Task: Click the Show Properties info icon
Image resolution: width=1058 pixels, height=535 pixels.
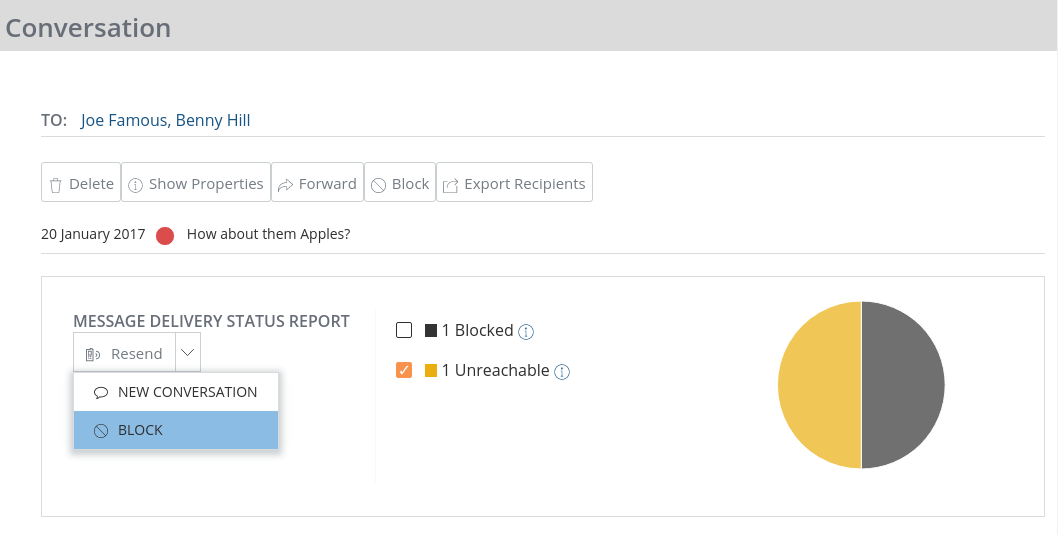Action: [136, 185]
